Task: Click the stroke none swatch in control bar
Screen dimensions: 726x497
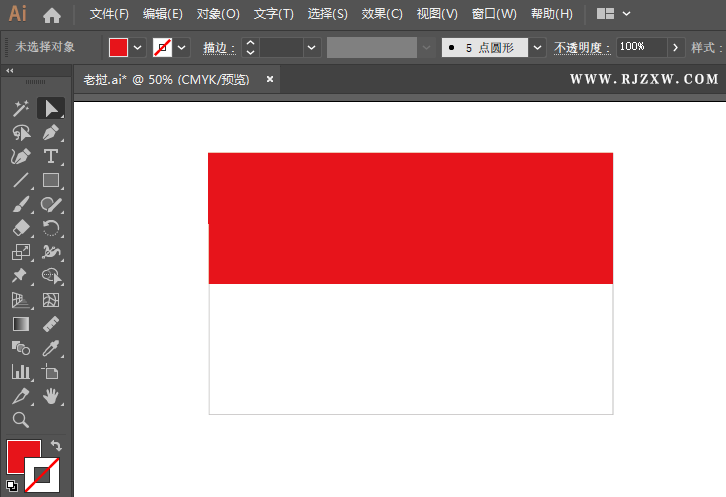Action: tap(163, 47)
